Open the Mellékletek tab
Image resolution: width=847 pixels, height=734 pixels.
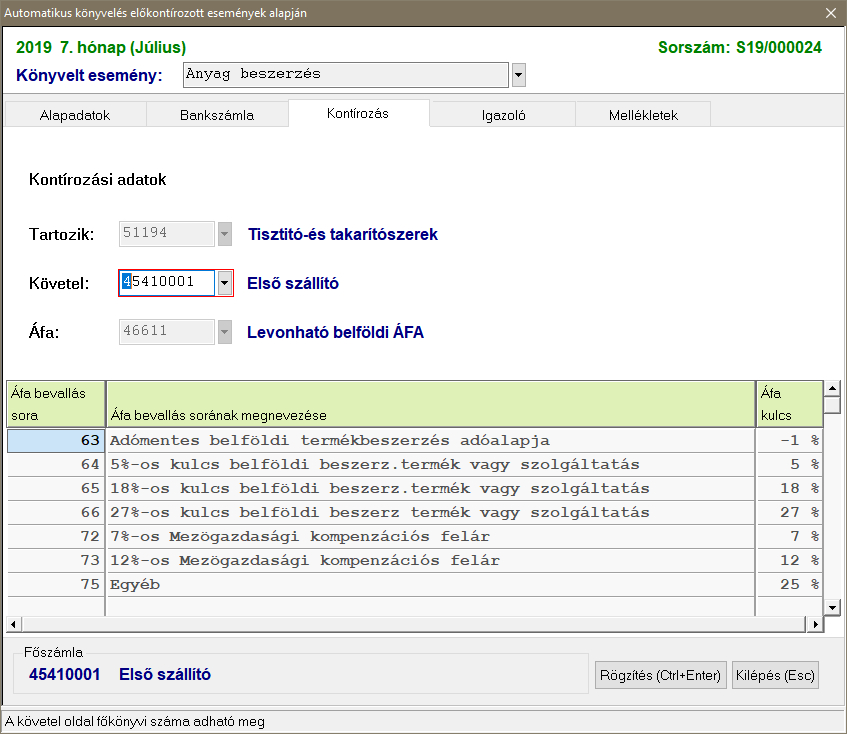[x=643, y=115]
